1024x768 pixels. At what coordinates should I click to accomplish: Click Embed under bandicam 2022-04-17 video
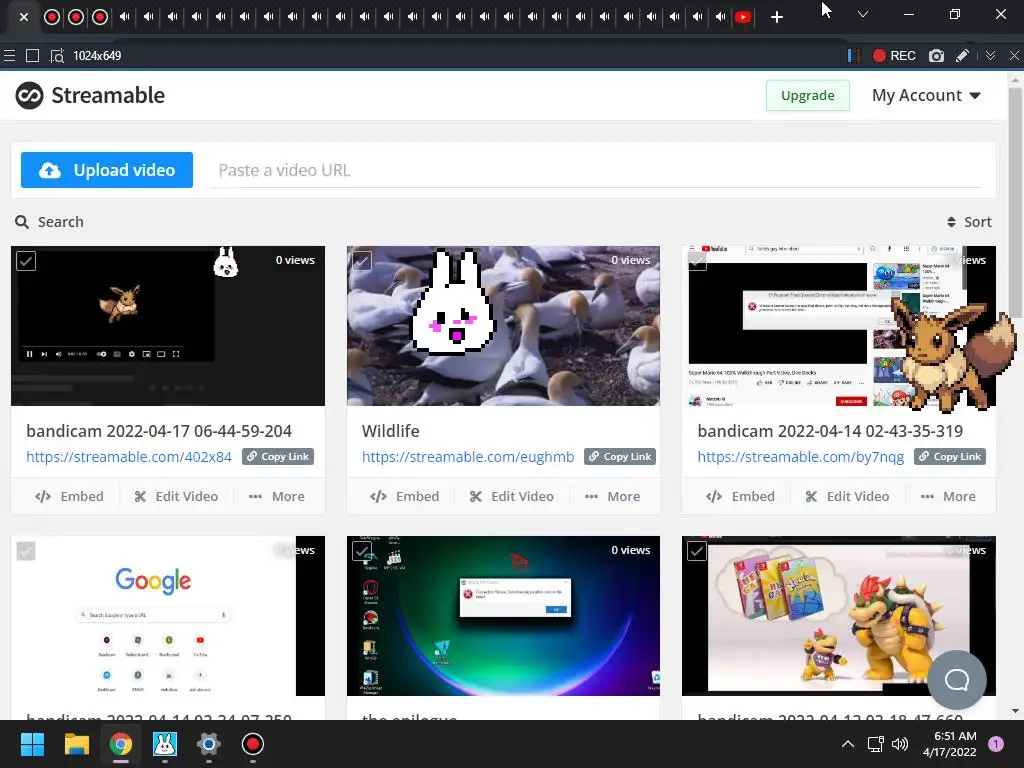[69, 496]
